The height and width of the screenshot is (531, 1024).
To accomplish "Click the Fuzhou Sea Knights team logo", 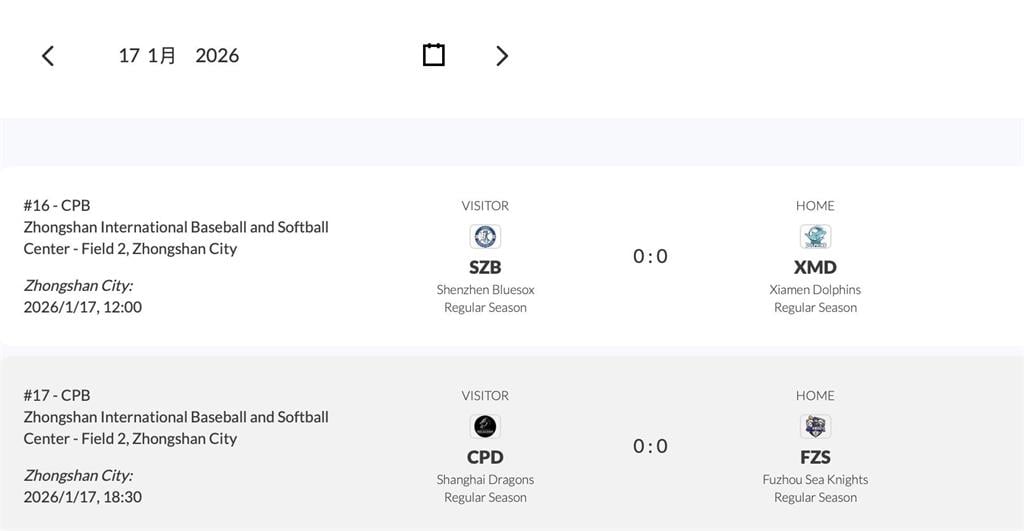I will pyautogui.click(x=815, y=427).
